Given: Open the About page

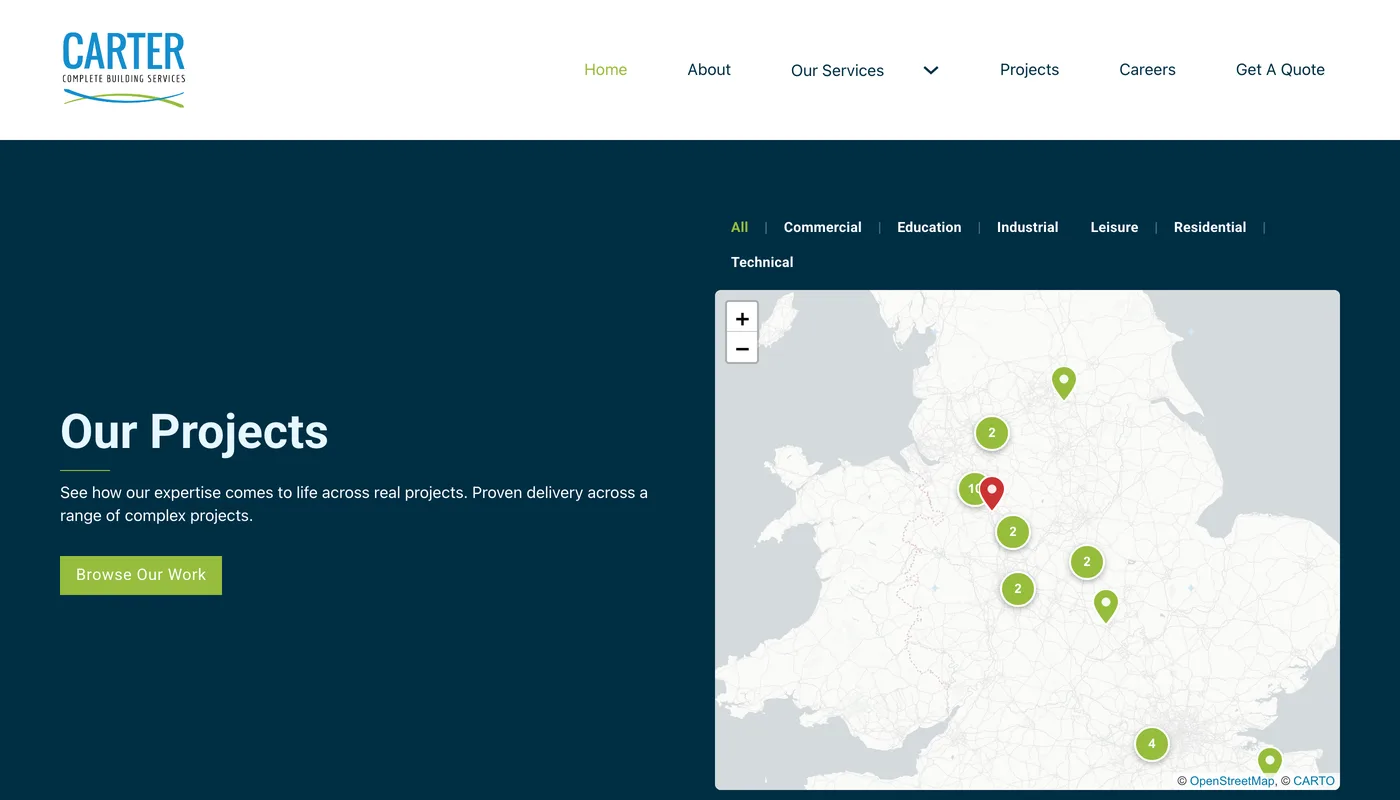Looking at the screenshot, I should click(x=709, y=69).
